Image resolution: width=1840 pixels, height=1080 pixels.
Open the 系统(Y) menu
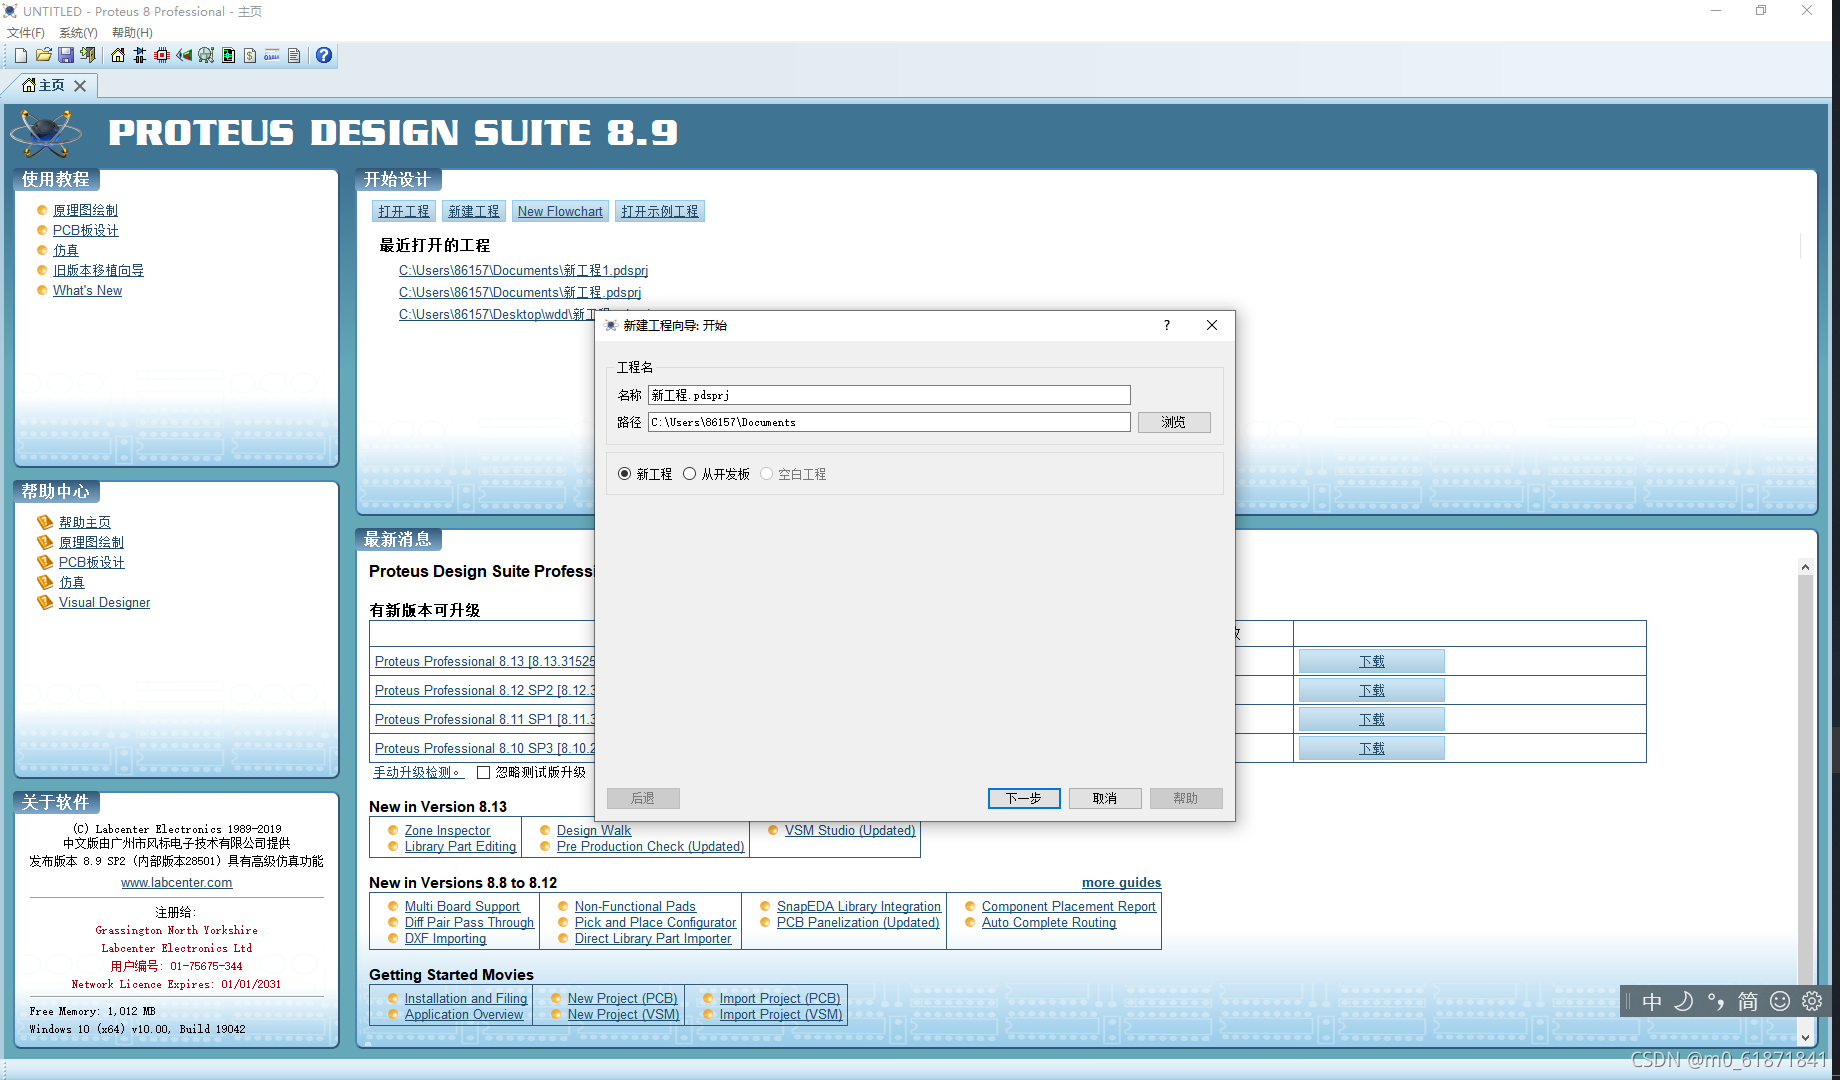tap(78, 33)
